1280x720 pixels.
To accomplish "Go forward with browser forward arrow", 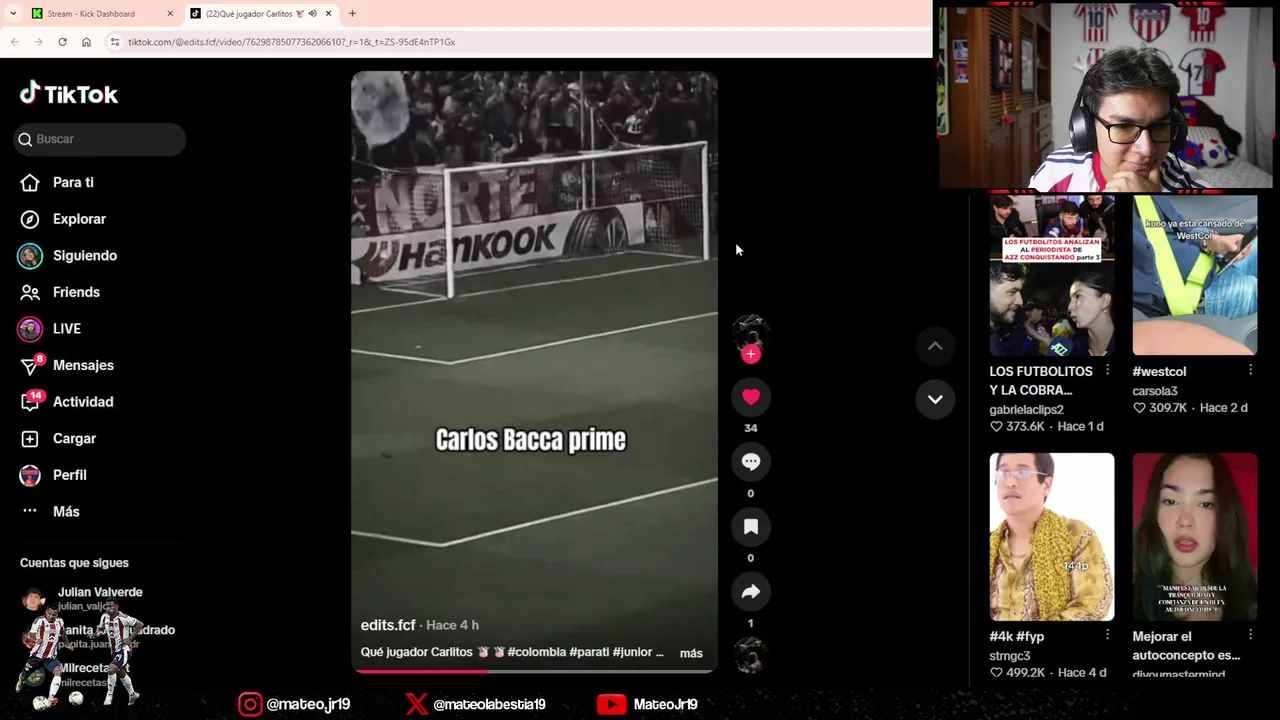I will tap(38, 42).
